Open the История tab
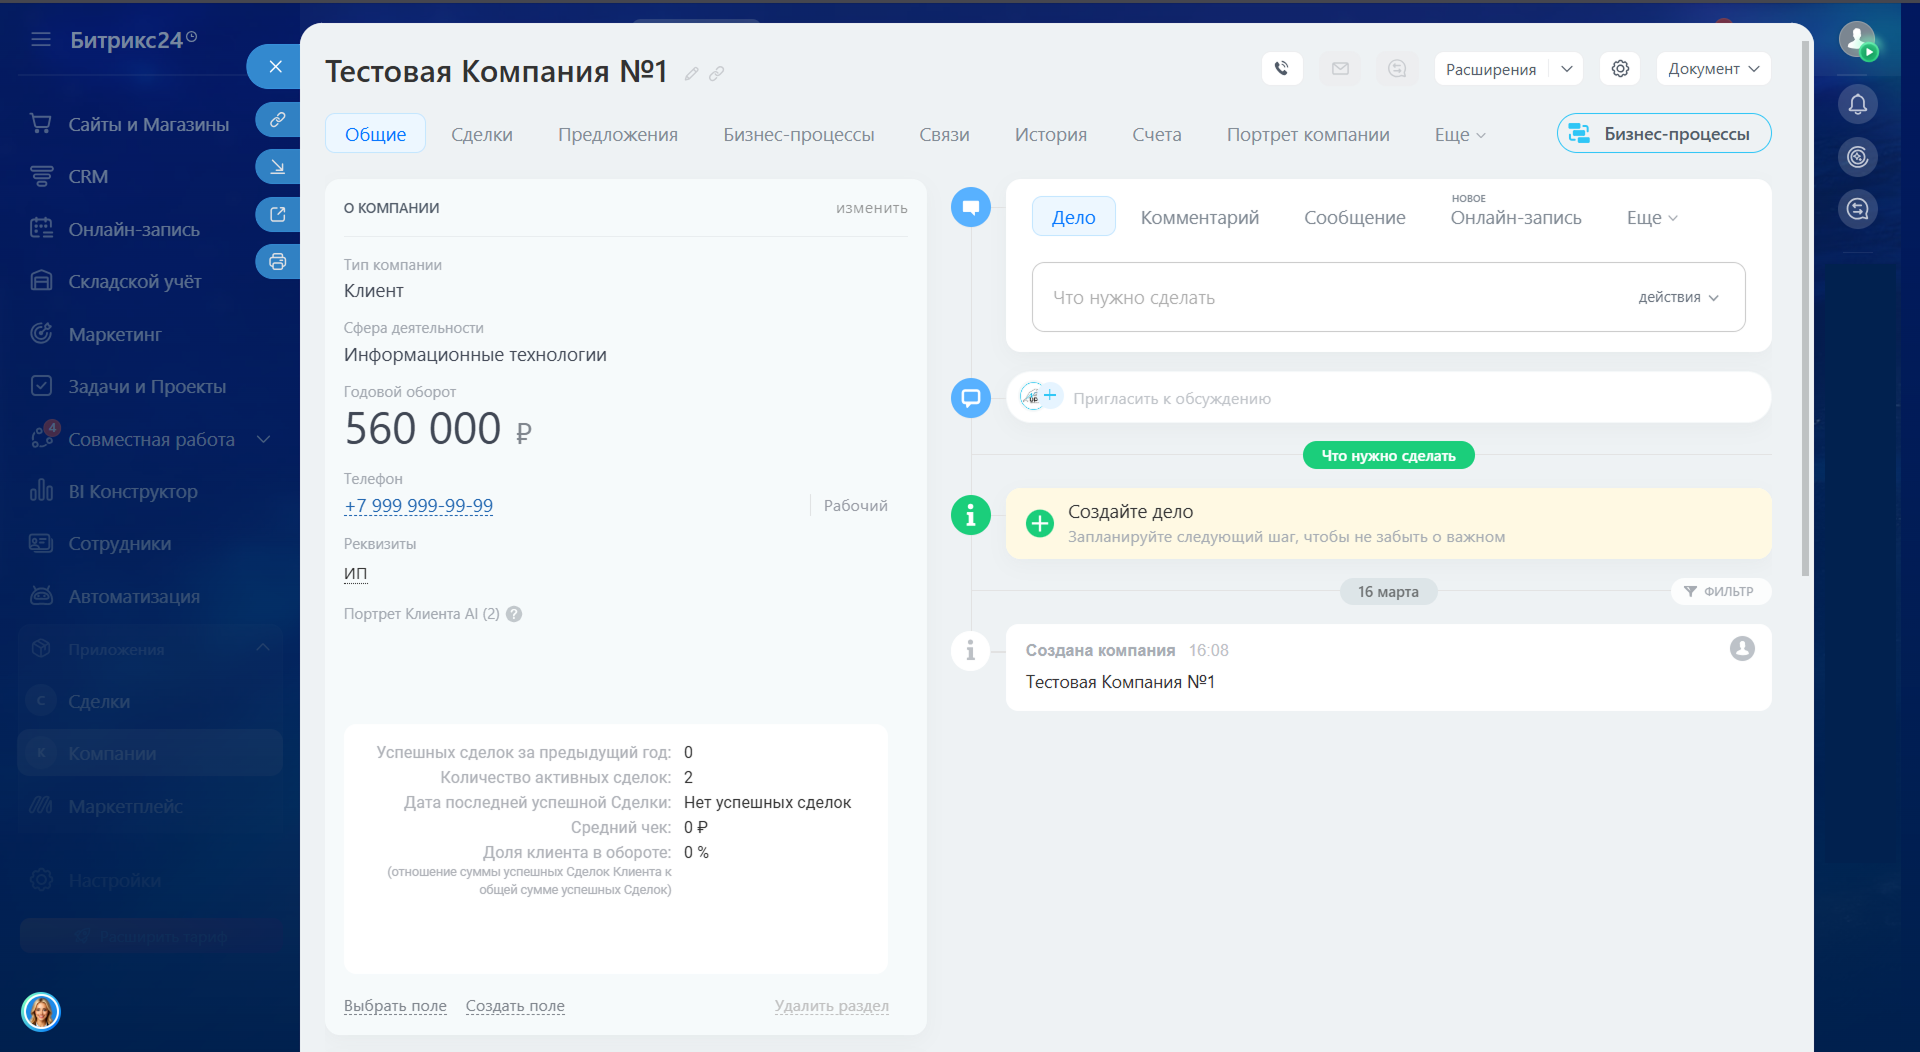This screenshot has height=1052, width=1920. (1050, 135)
